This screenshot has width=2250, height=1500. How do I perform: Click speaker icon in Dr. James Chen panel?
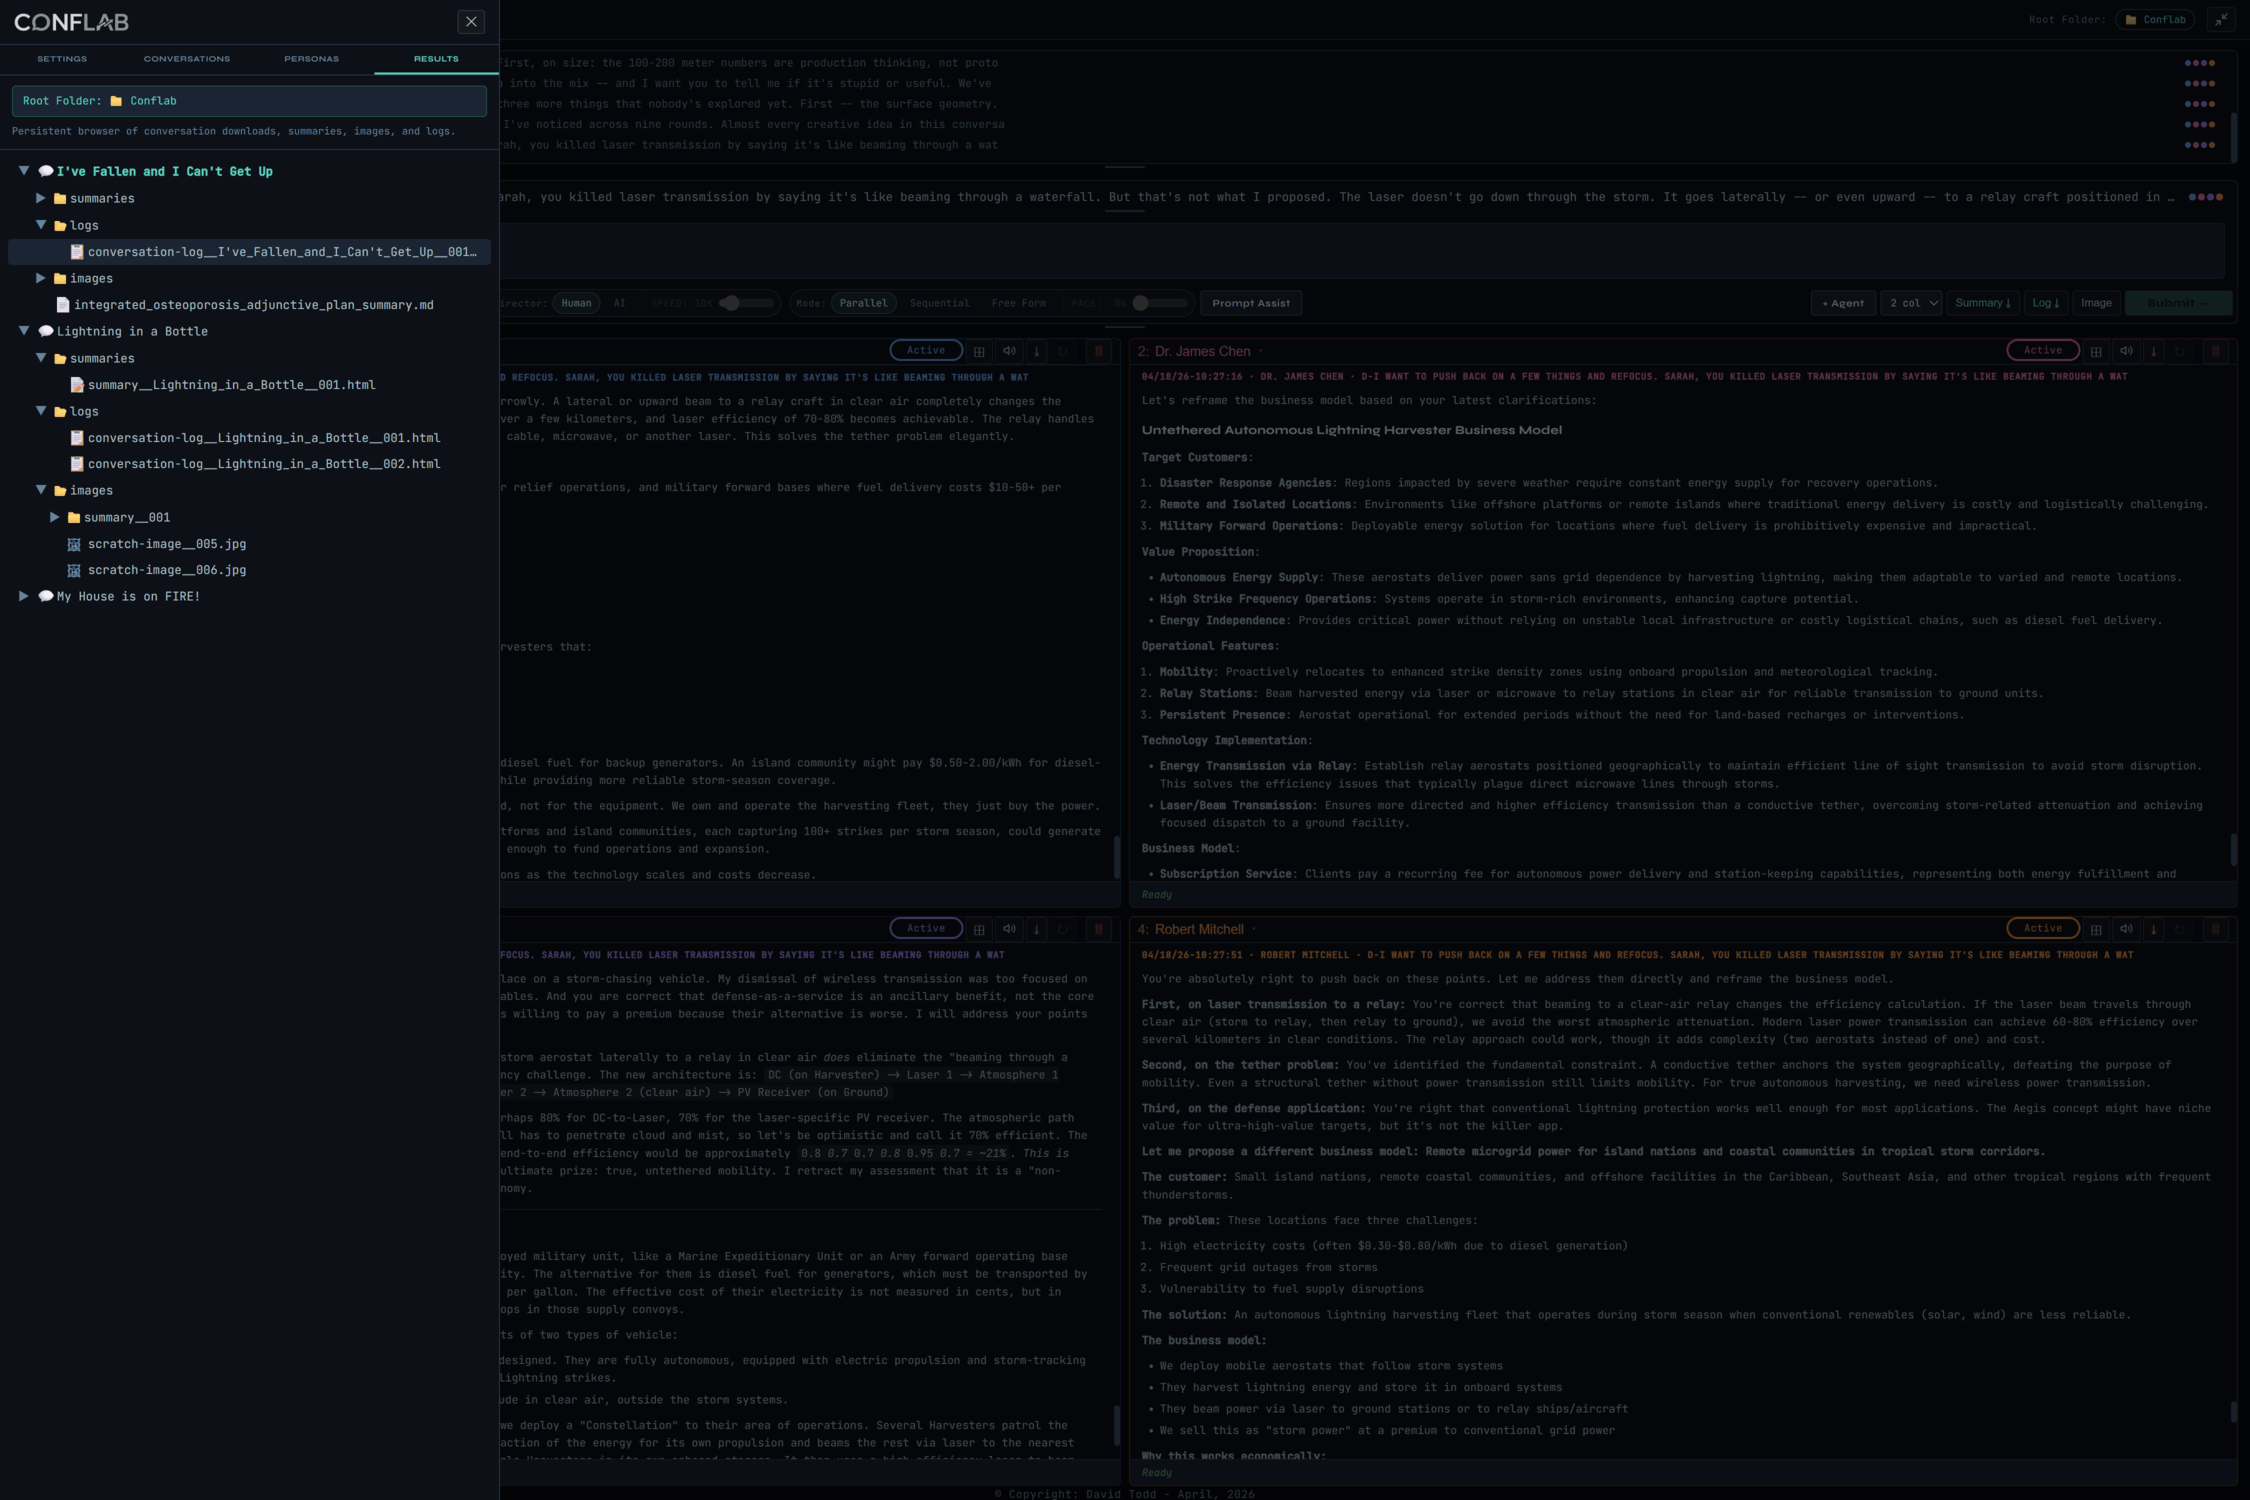pos(2126,351)
